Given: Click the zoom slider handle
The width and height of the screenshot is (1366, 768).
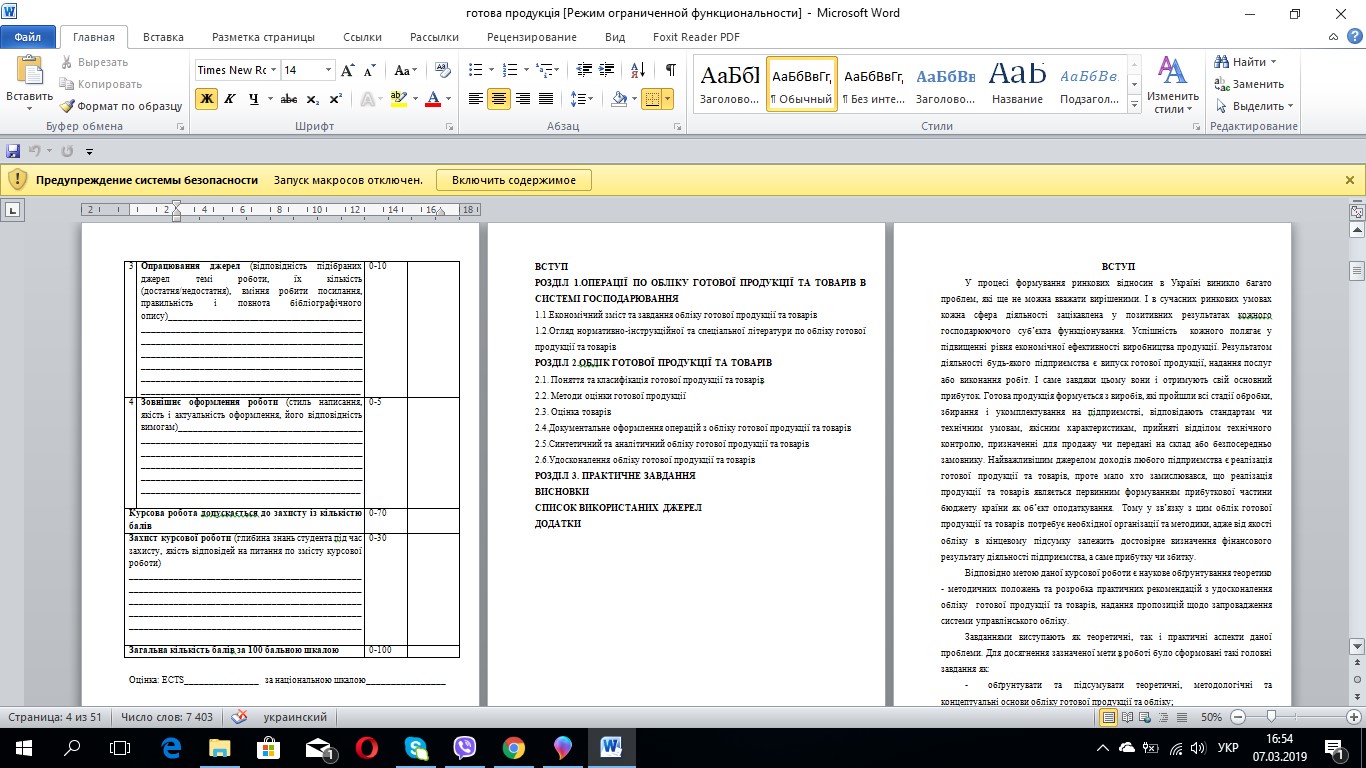Looking at the screenshot, I should tap(1271, 717).
